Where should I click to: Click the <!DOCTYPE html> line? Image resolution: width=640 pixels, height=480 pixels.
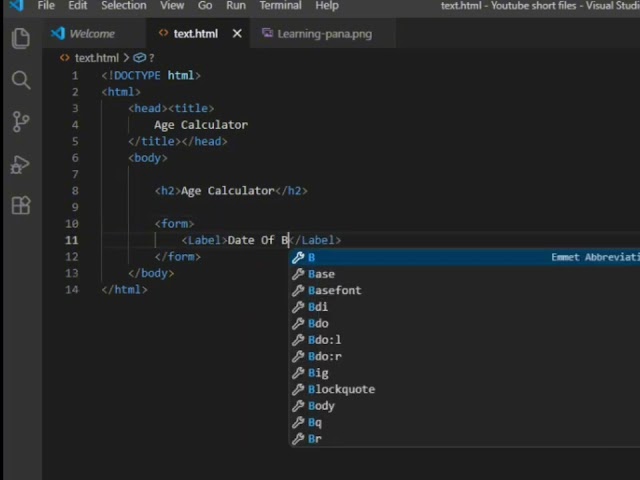151,76
